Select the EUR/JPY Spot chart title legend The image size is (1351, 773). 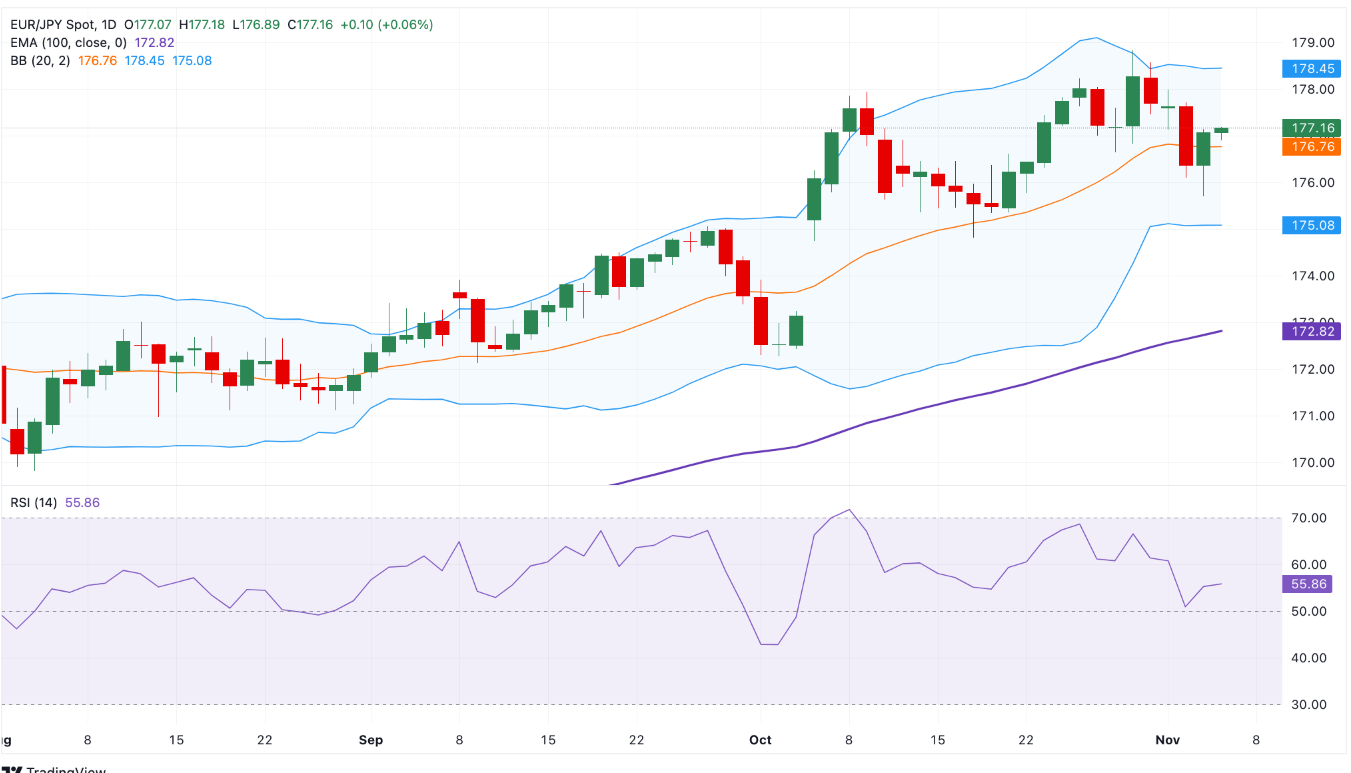point(64,24)
